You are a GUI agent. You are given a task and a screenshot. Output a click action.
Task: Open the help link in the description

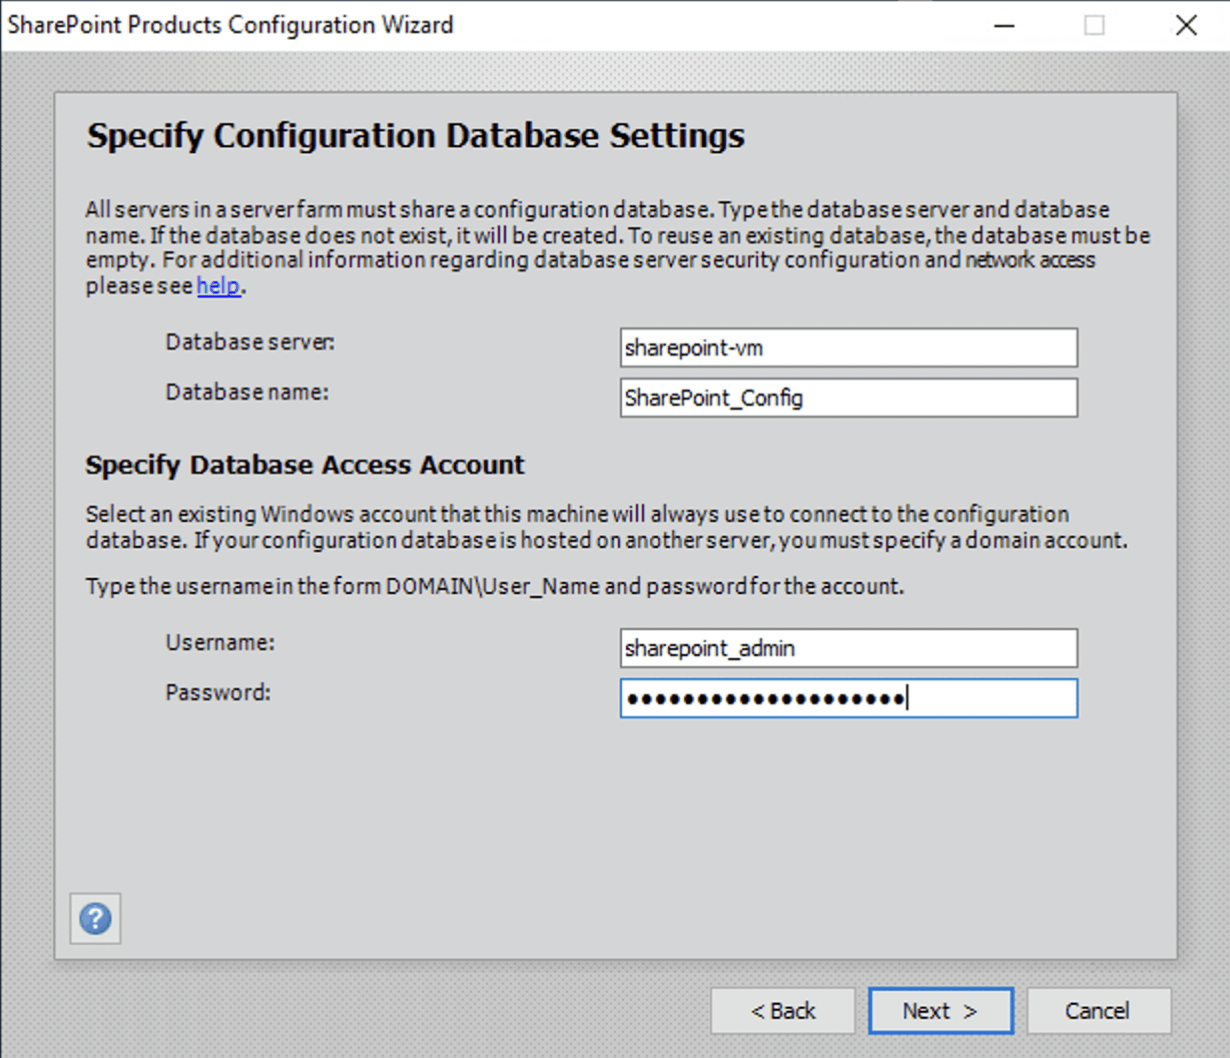point(218,286)
